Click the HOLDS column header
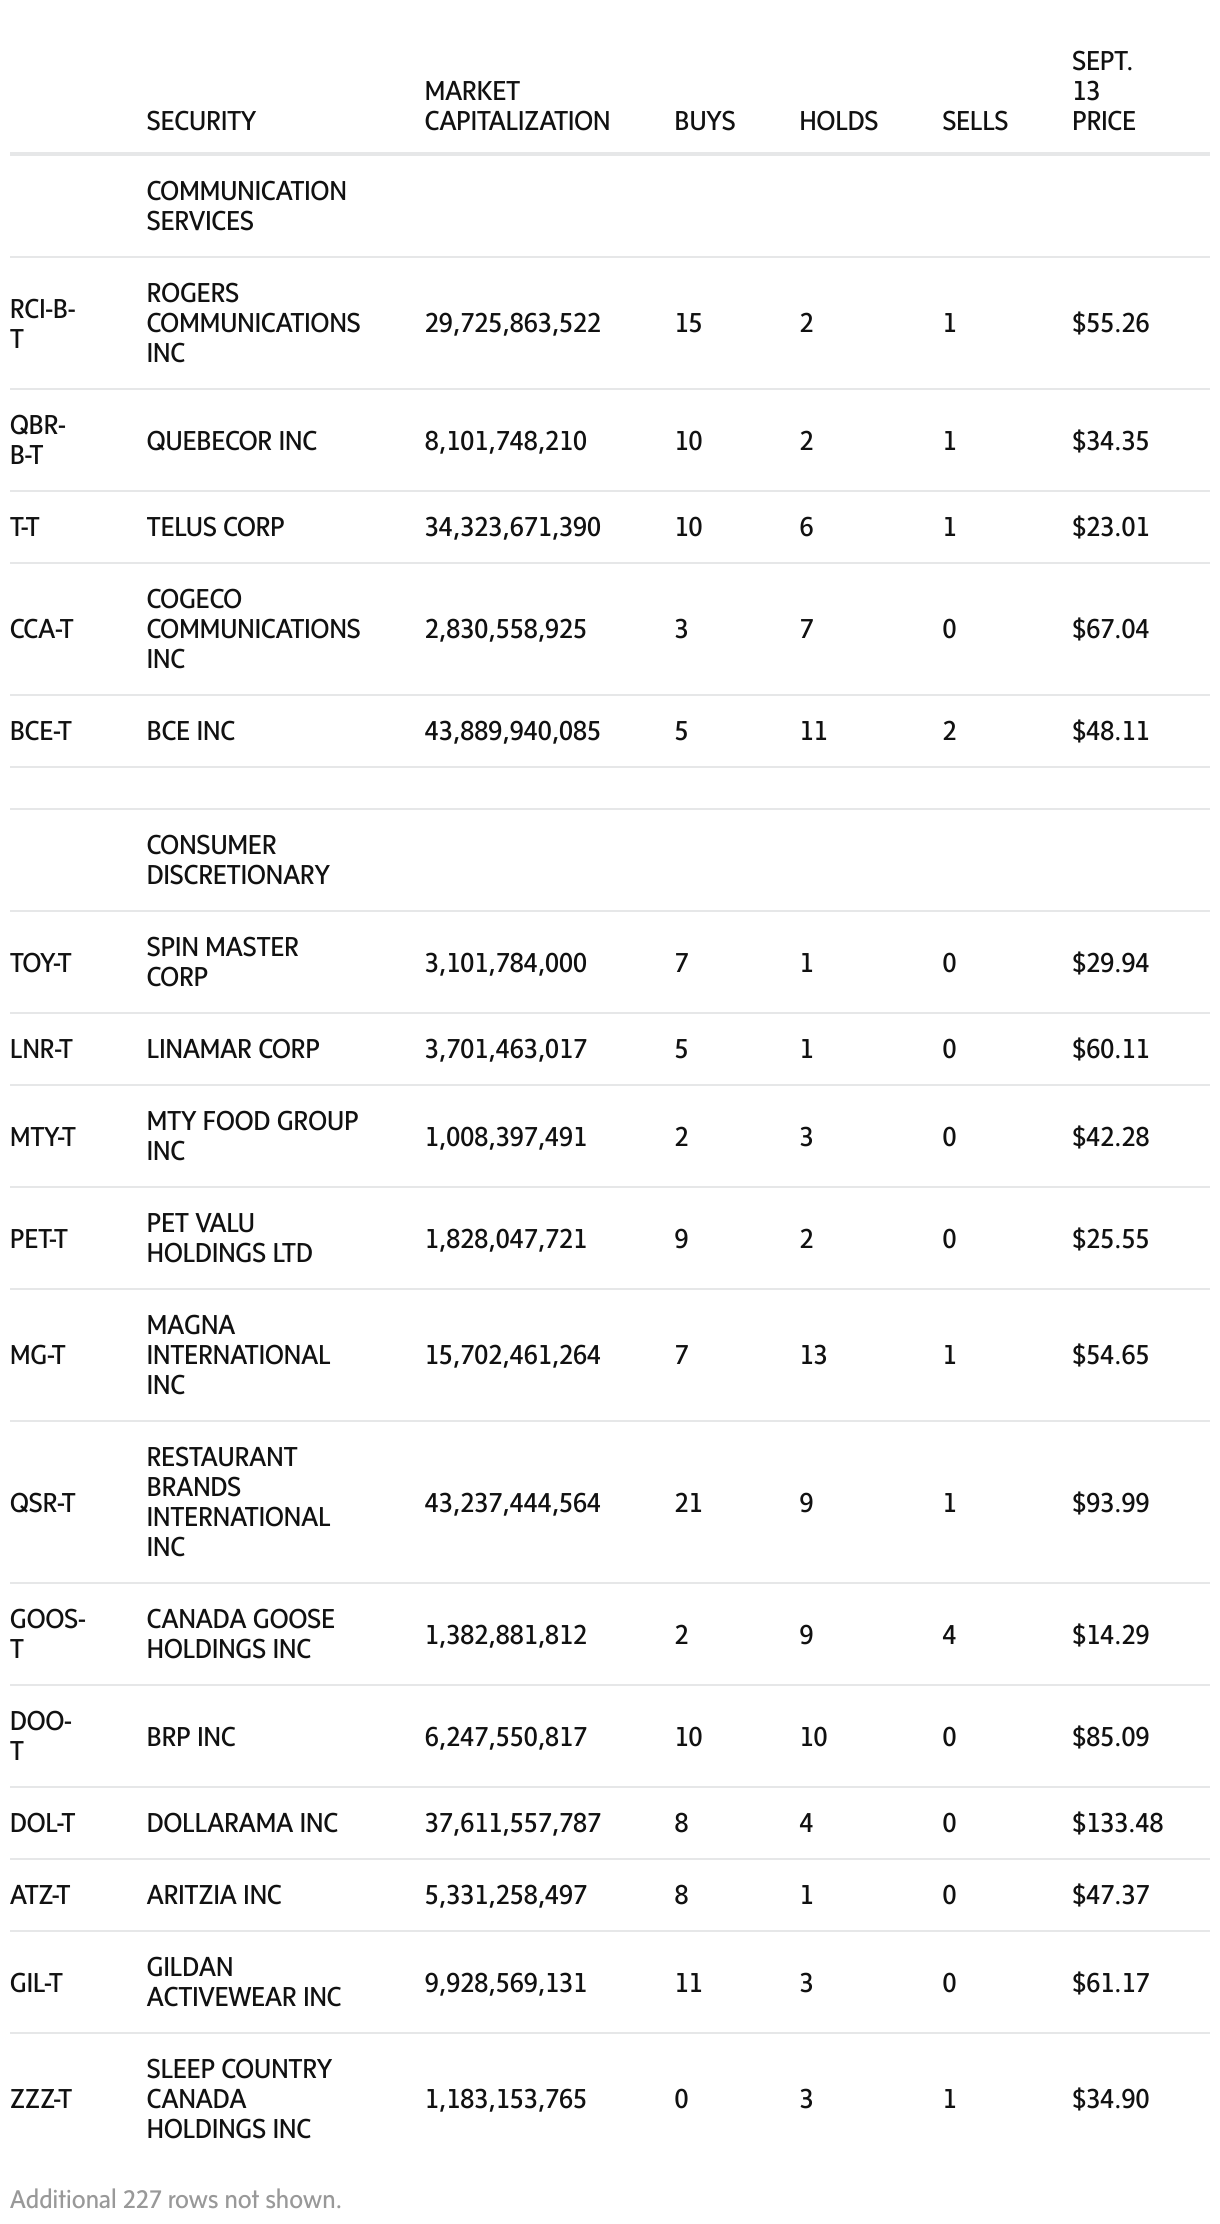This screenshot has width=1220, height=2224. coord(838,121)
